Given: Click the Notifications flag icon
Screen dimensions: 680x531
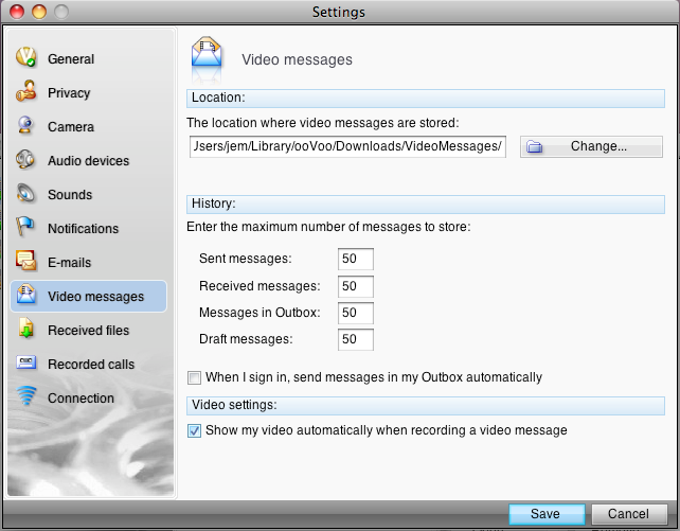Looking at the screenshot, I should 25,227.
